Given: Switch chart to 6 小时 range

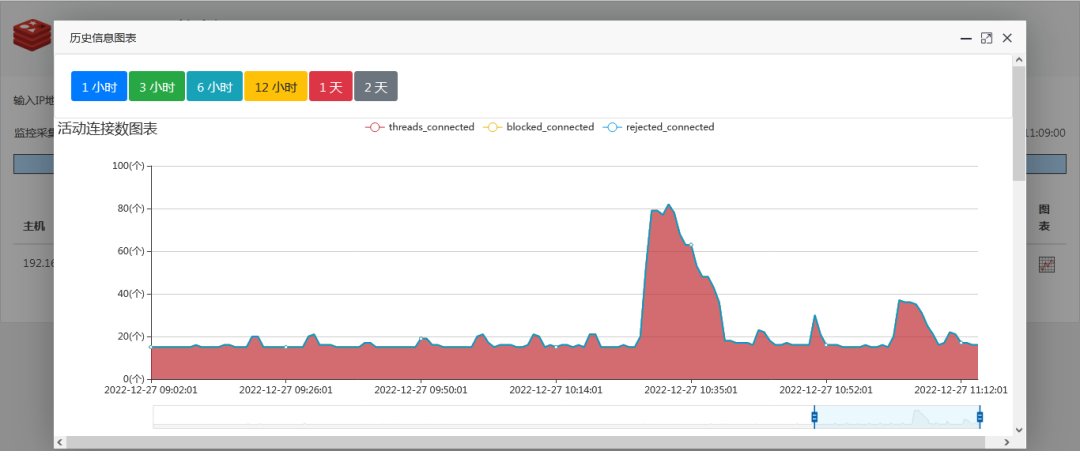Looking at the screenshot, I should tap(214, 86).
